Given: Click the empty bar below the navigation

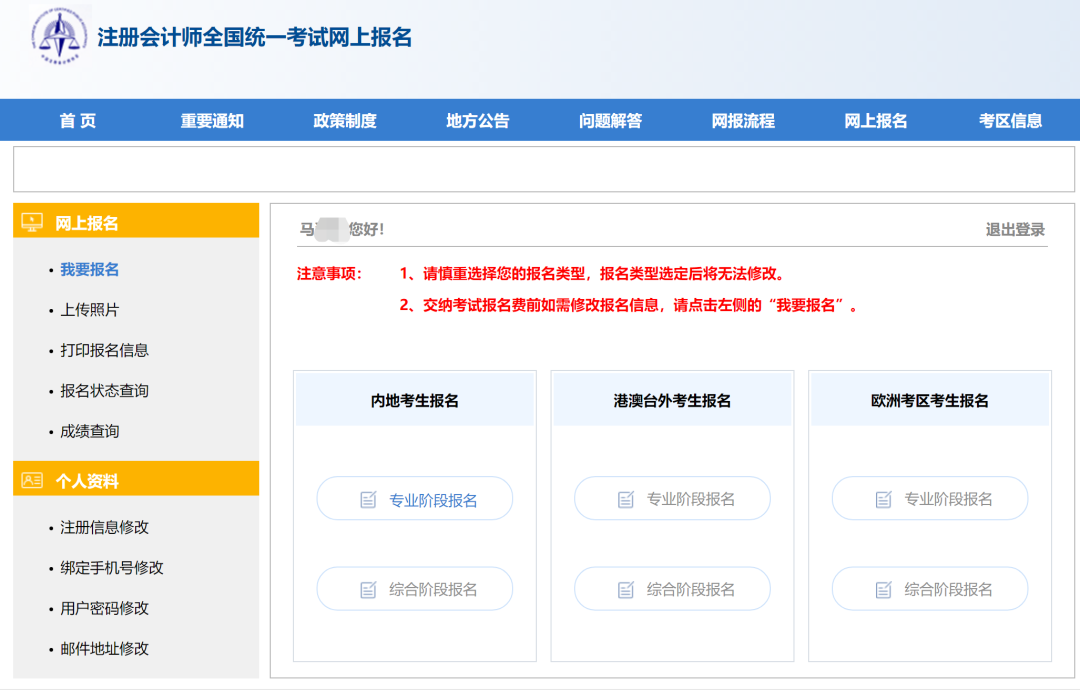Looking at the screenshot, I should (x=540, y=168).
